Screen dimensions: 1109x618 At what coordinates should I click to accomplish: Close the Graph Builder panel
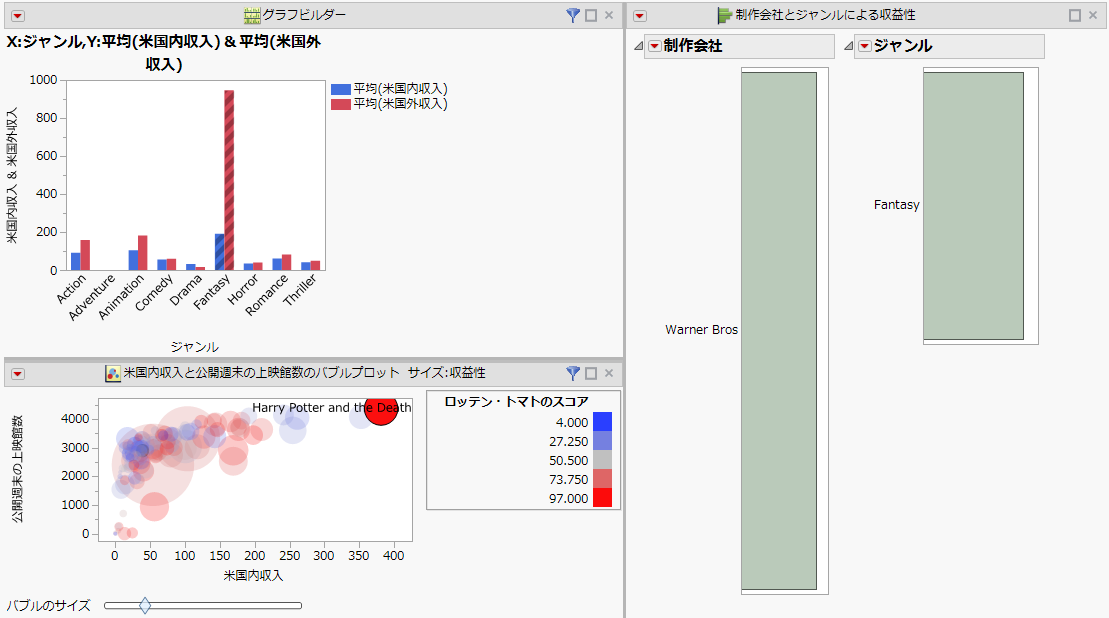pos(609,15)
